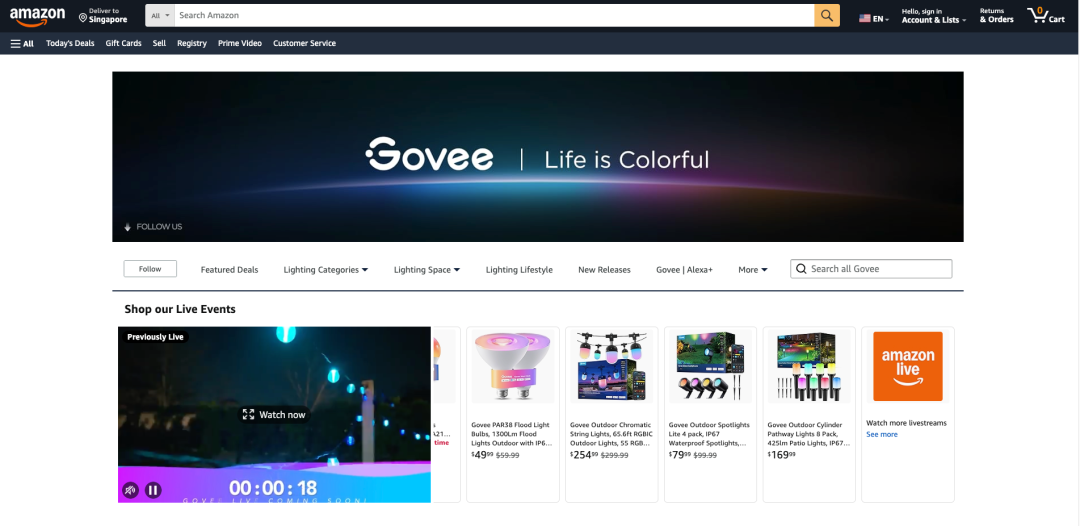Click the Watch now fullscreen icon
1080x526 pixels.
coord(248,414)
